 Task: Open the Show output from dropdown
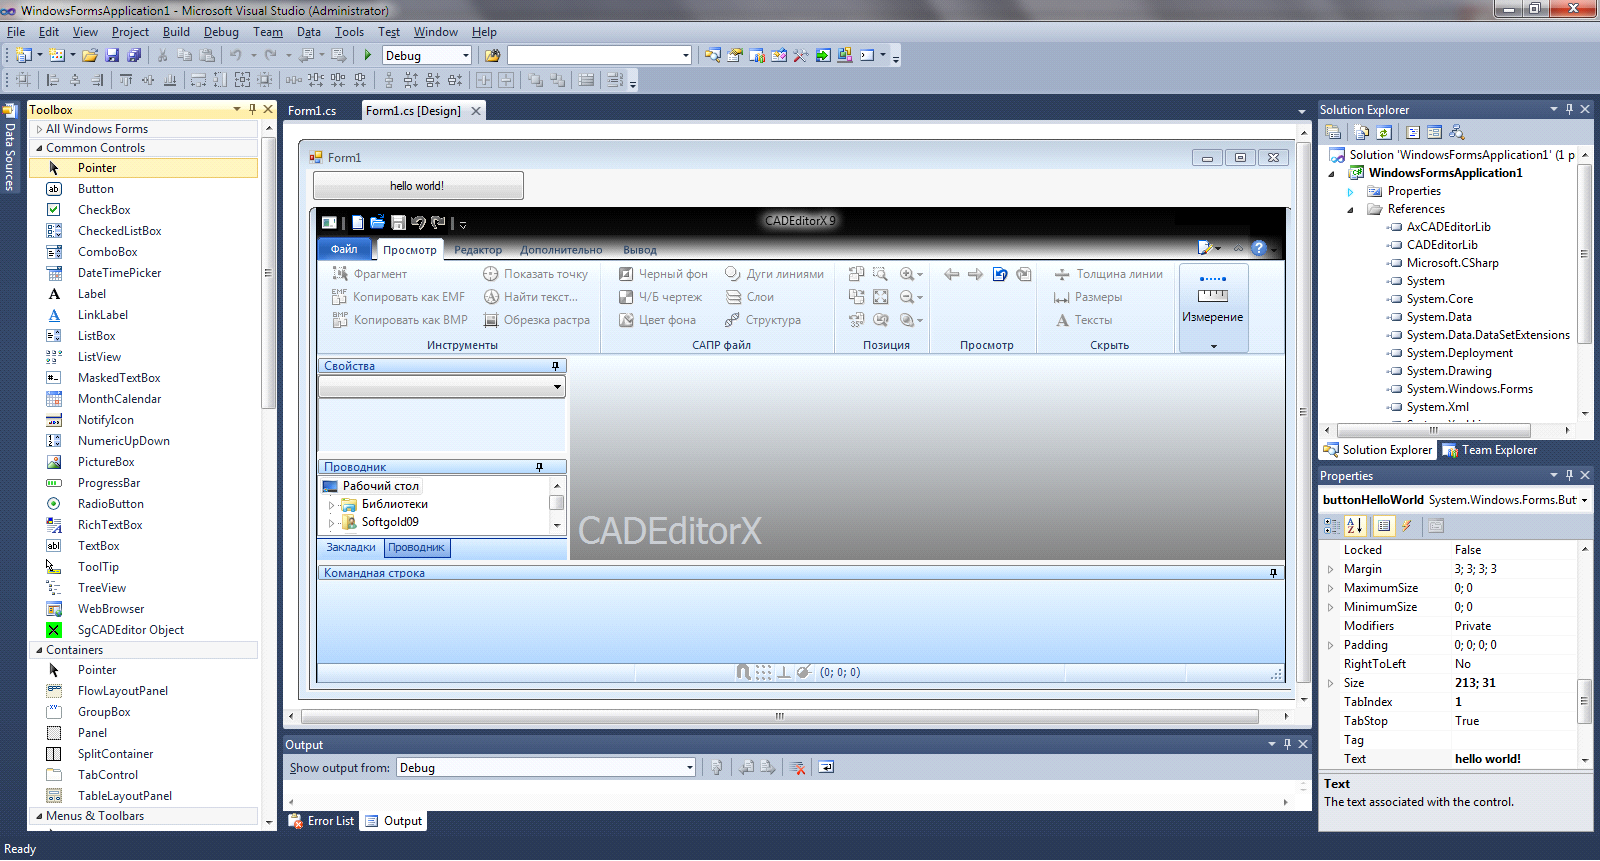[689, 767]
